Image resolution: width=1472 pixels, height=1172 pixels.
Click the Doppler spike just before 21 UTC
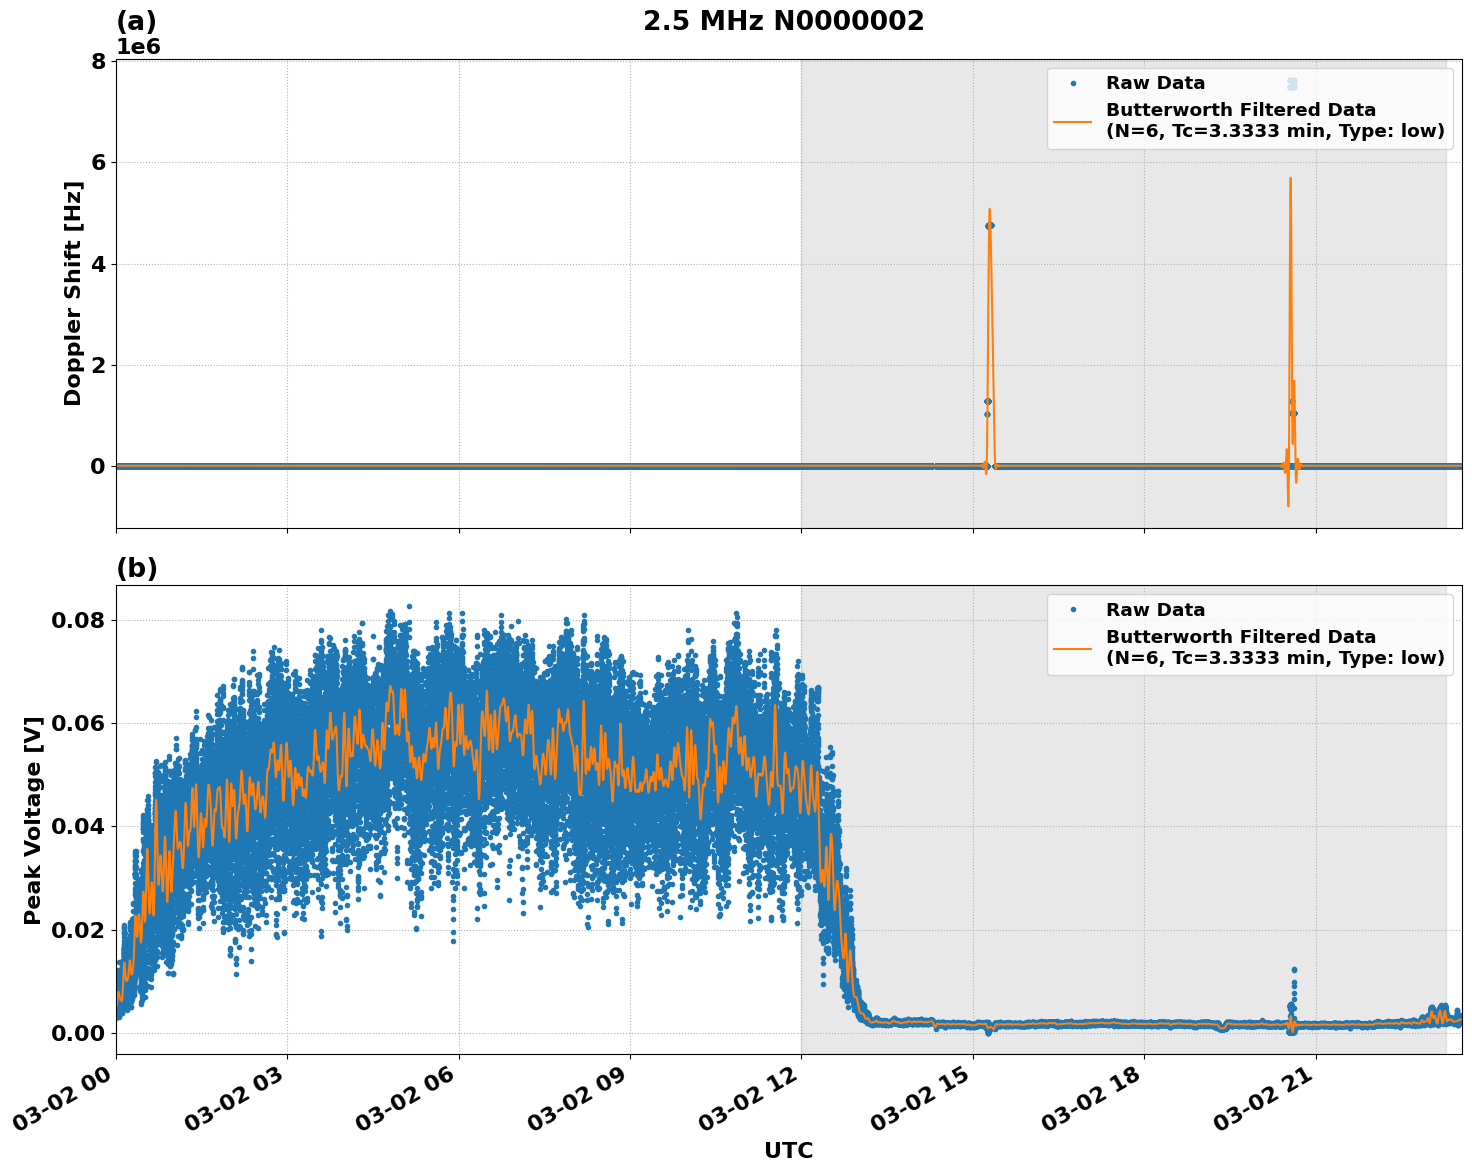[x=1291, y=340]
